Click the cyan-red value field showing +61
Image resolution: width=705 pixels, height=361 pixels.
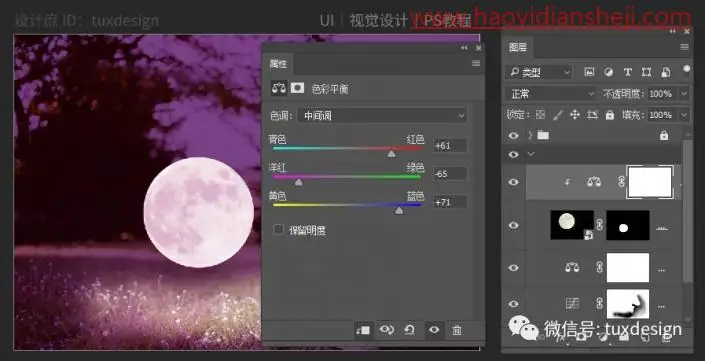coord(450,146)
